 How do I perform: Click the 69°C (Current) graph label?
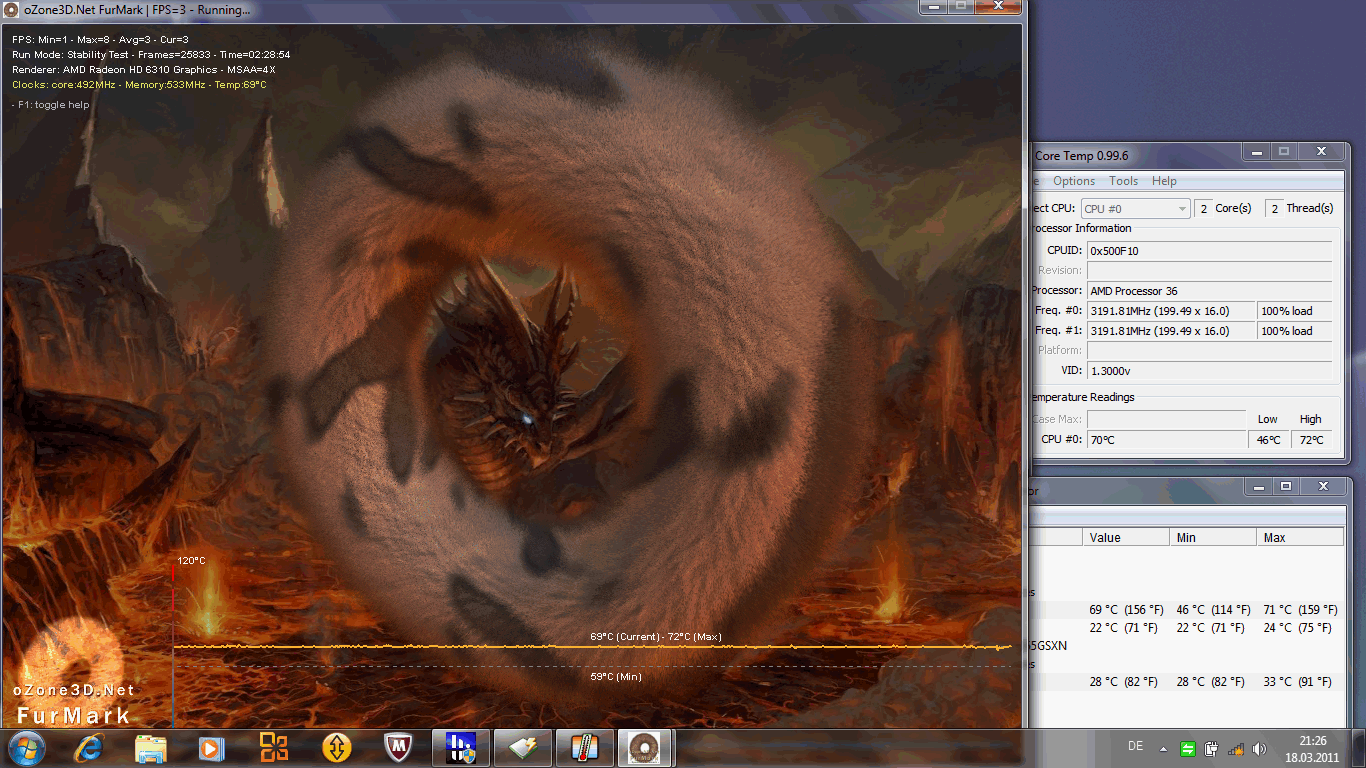[655, 637]
